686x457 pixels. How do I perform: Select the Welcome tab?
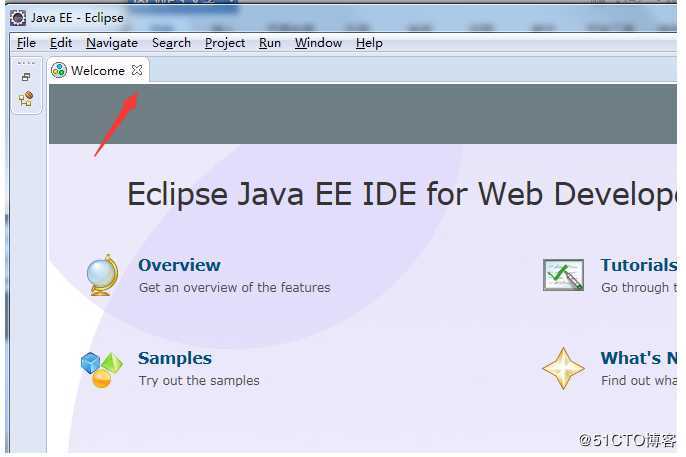click(98, 70)
